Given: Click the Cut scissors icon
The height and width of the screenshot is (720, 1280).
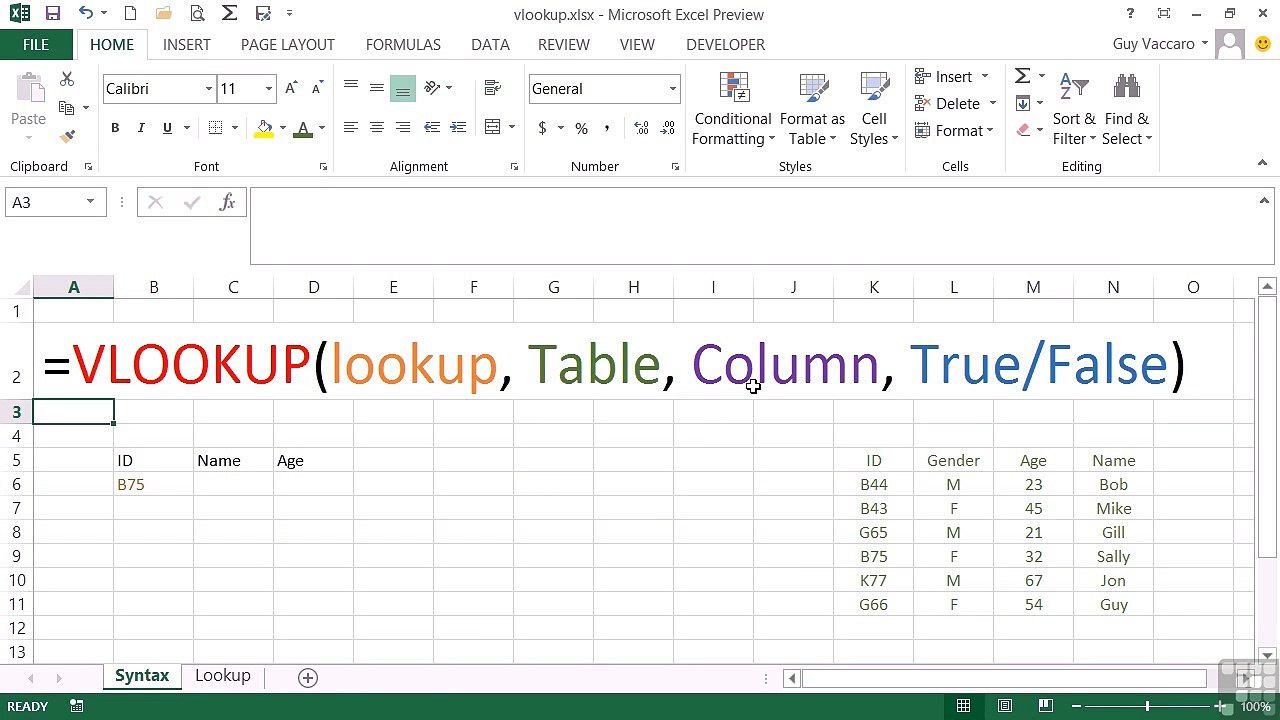Looking at the screenshot, I should pos(67,79).
